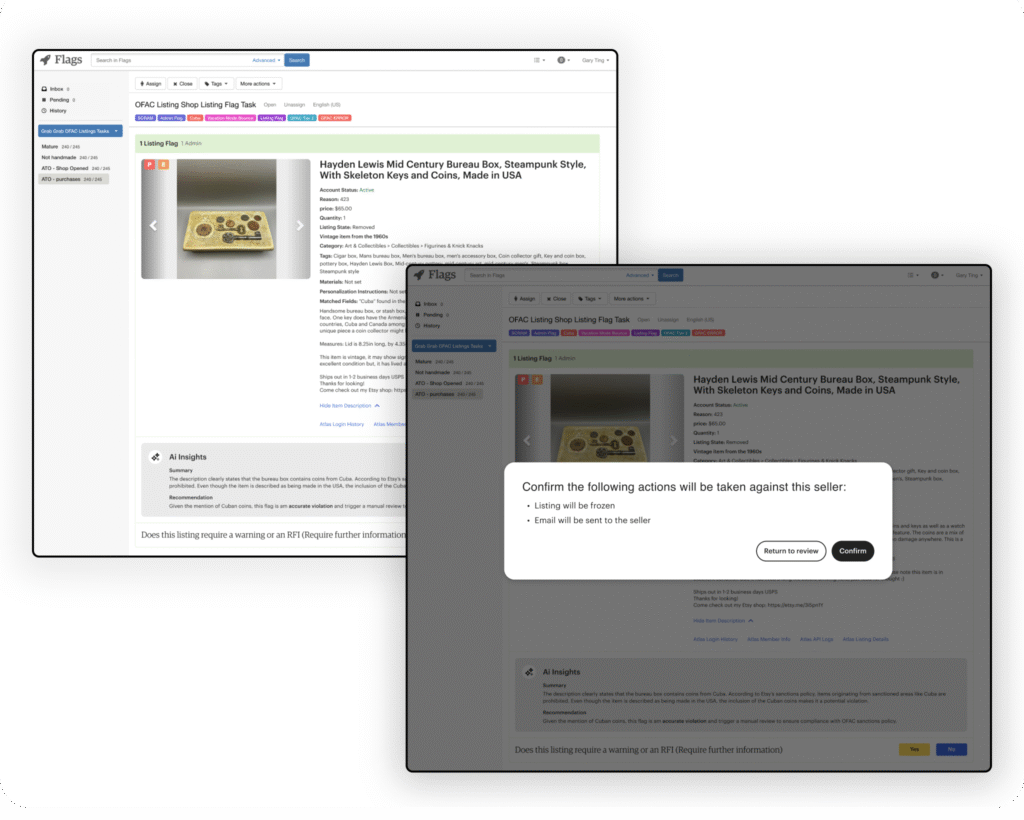
Task: Show the previous listing photo with the left arrow
Action: coord(153,226)
